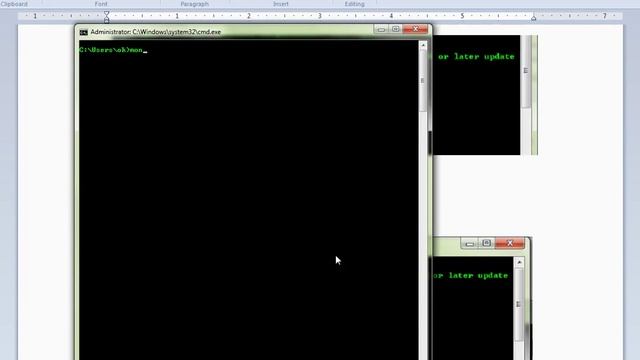Click the Font group label in ribbon
The image size is (640, 360).
click(x=101, y=4)
